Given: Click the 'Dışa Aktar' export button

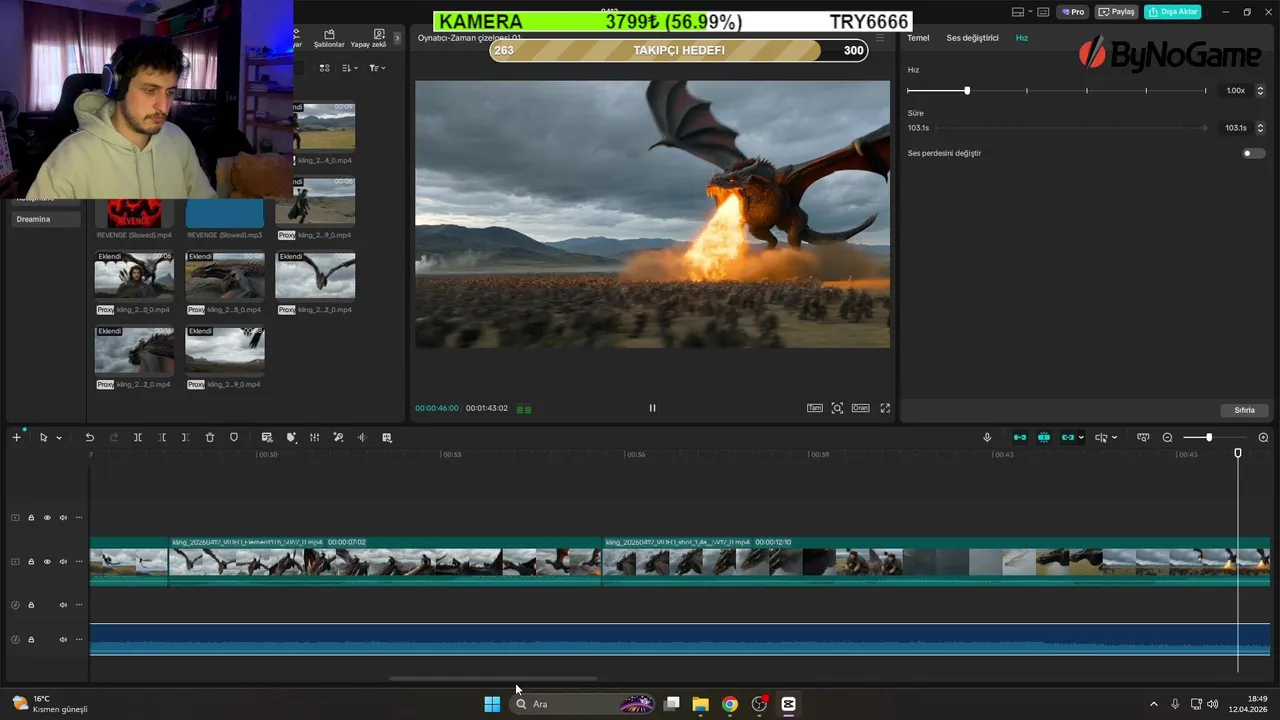Looking at the screenshot, I should tap(1172, 12).
